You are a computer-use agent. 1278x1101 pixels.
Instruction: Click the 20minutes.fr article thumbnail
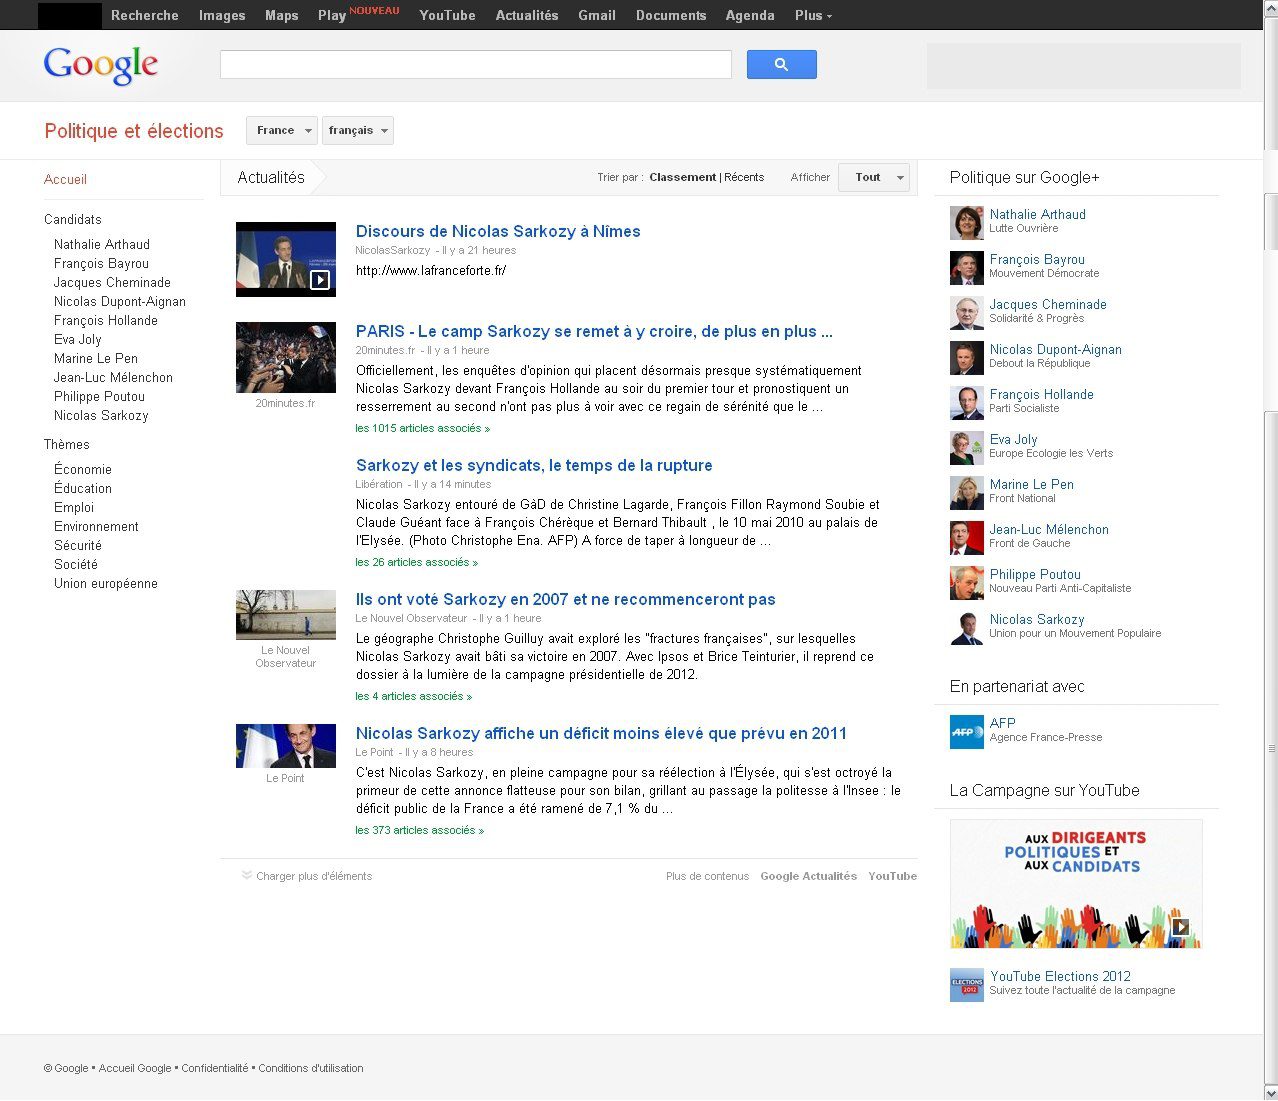tap(286, 357)
